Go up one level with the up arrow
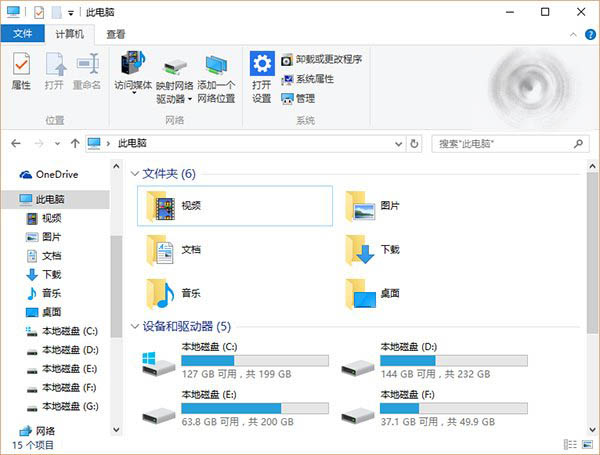 (75, 144)
